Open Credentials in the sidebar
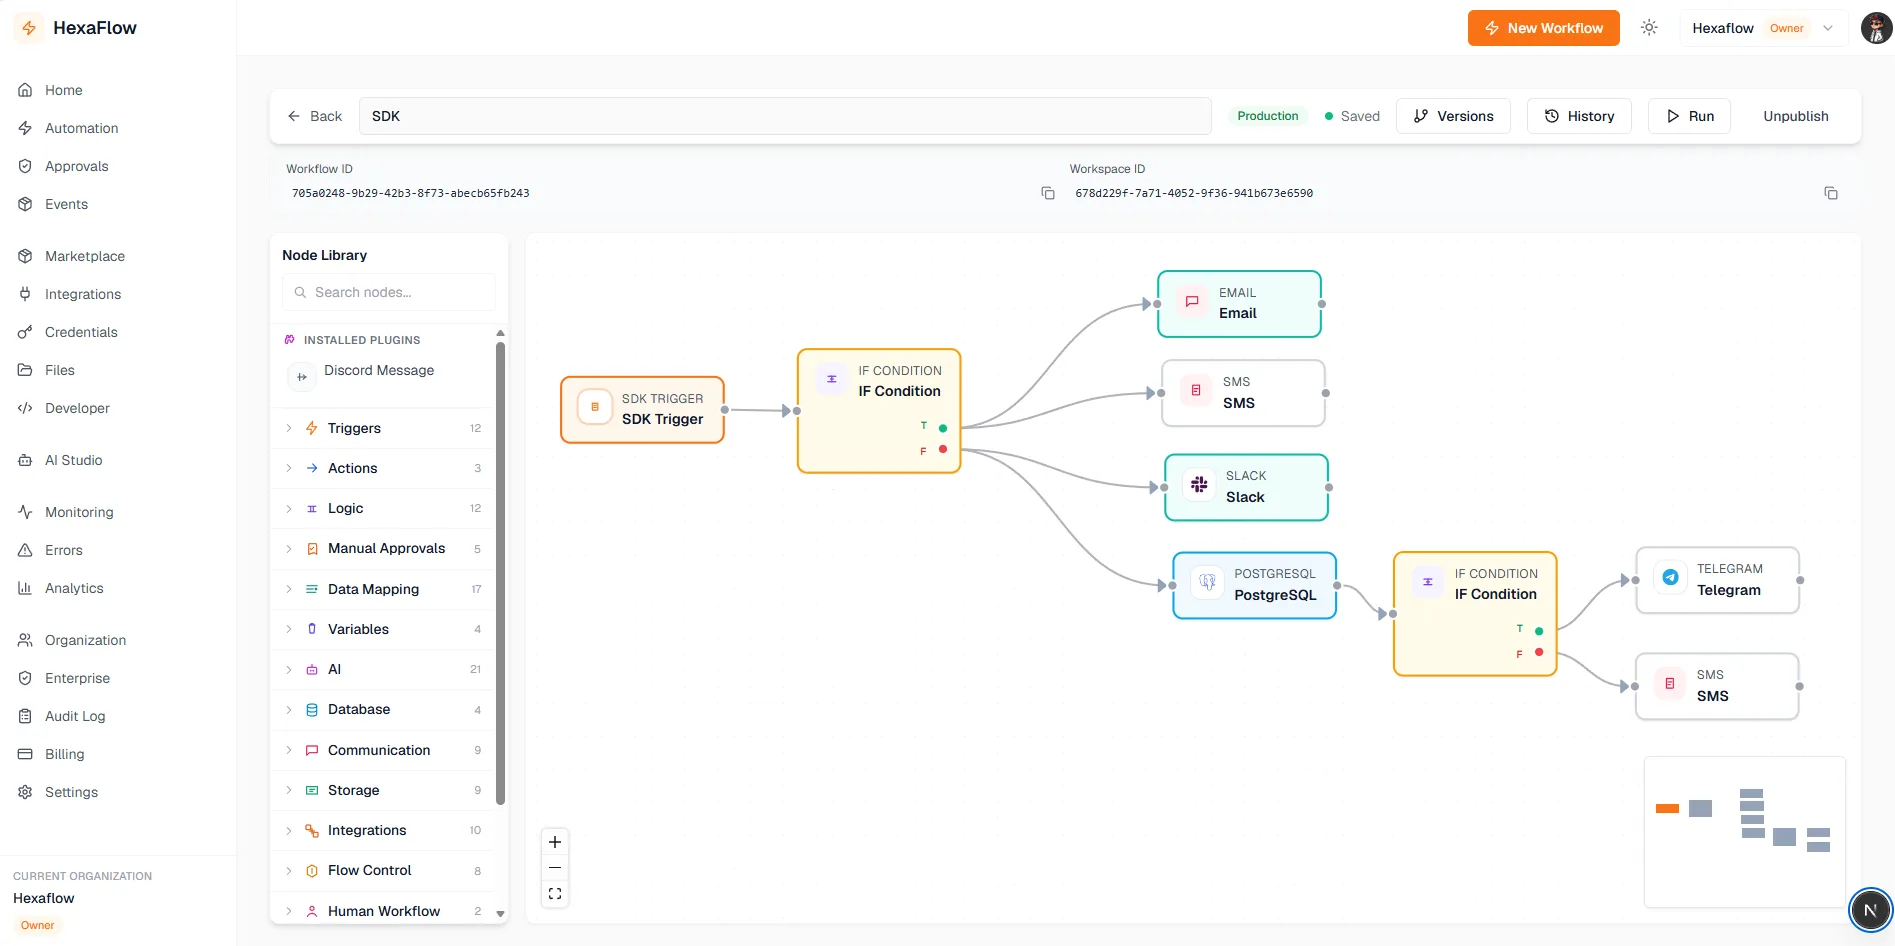This screenshot has height=946, width=1895. coord(81,332)
